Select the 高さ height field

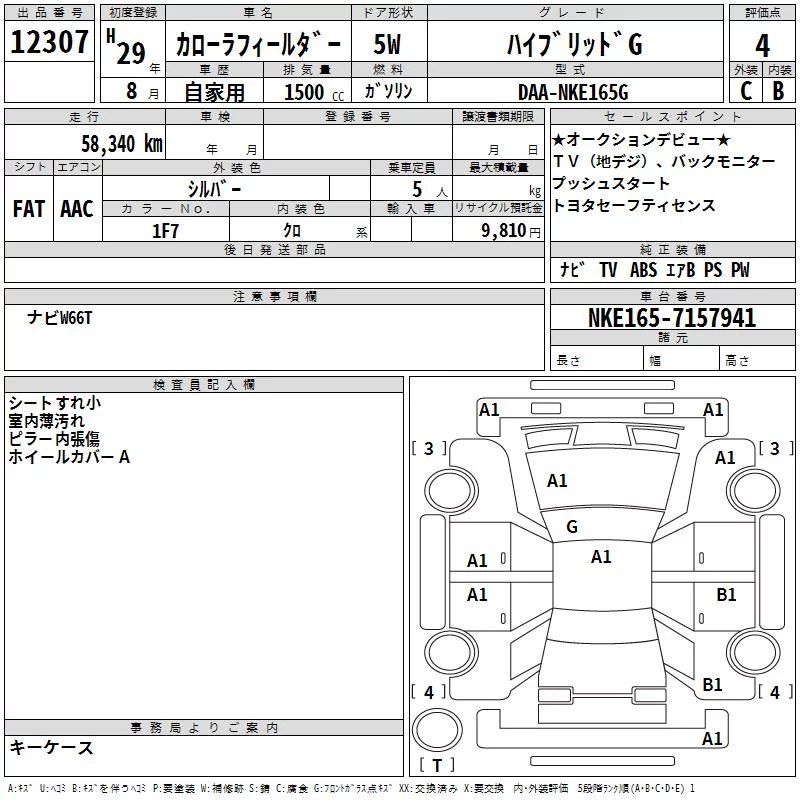[x=757, y=360]
